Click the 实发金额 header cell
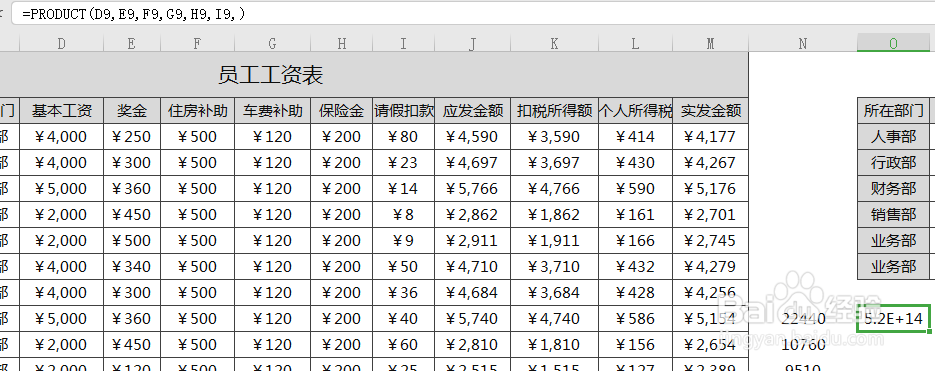This screenshot has width=935, height=371. (x=710, y=110)
